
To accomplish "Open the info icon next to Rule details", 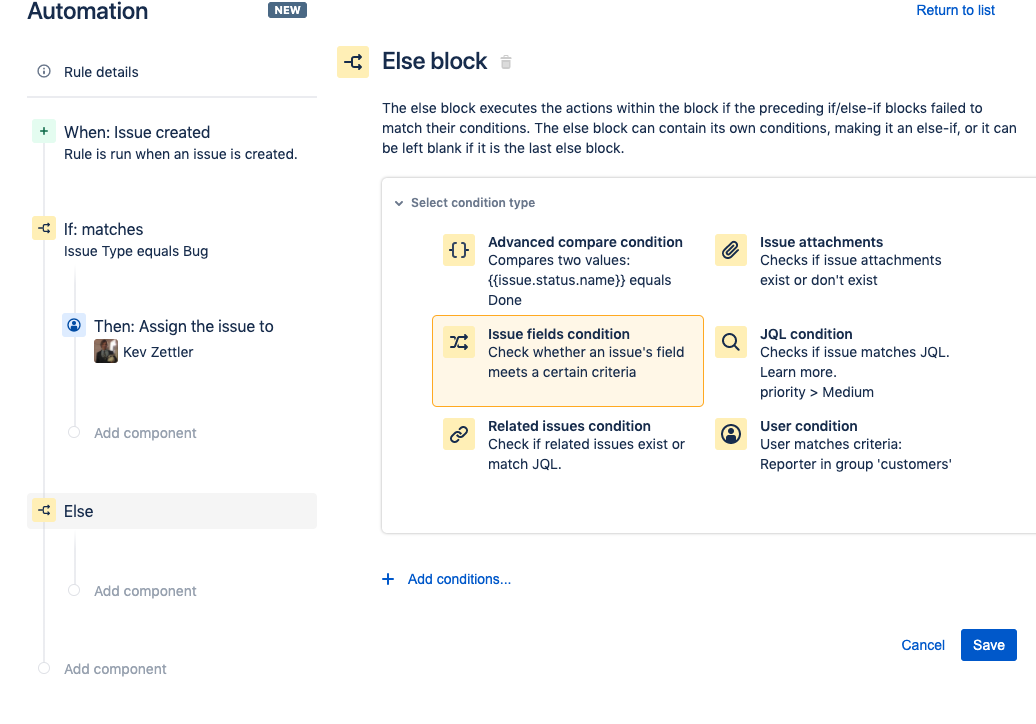I will [x=42, y=71].
